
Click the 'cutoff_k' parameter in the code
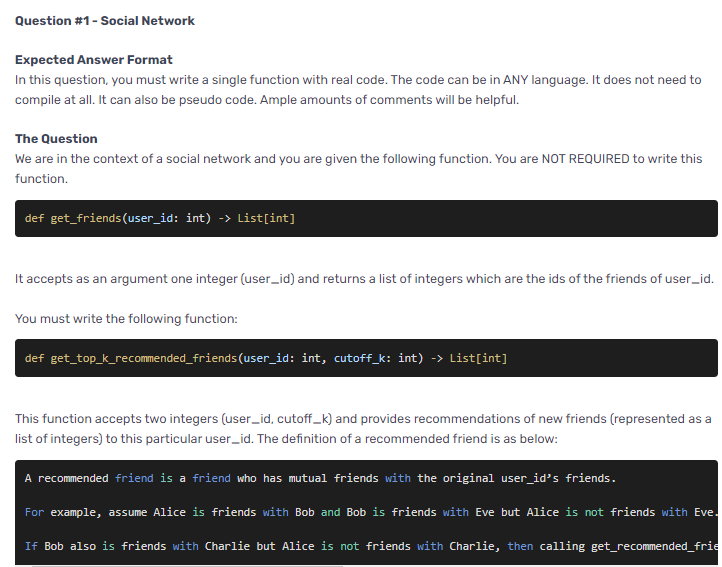coord(359,358)
